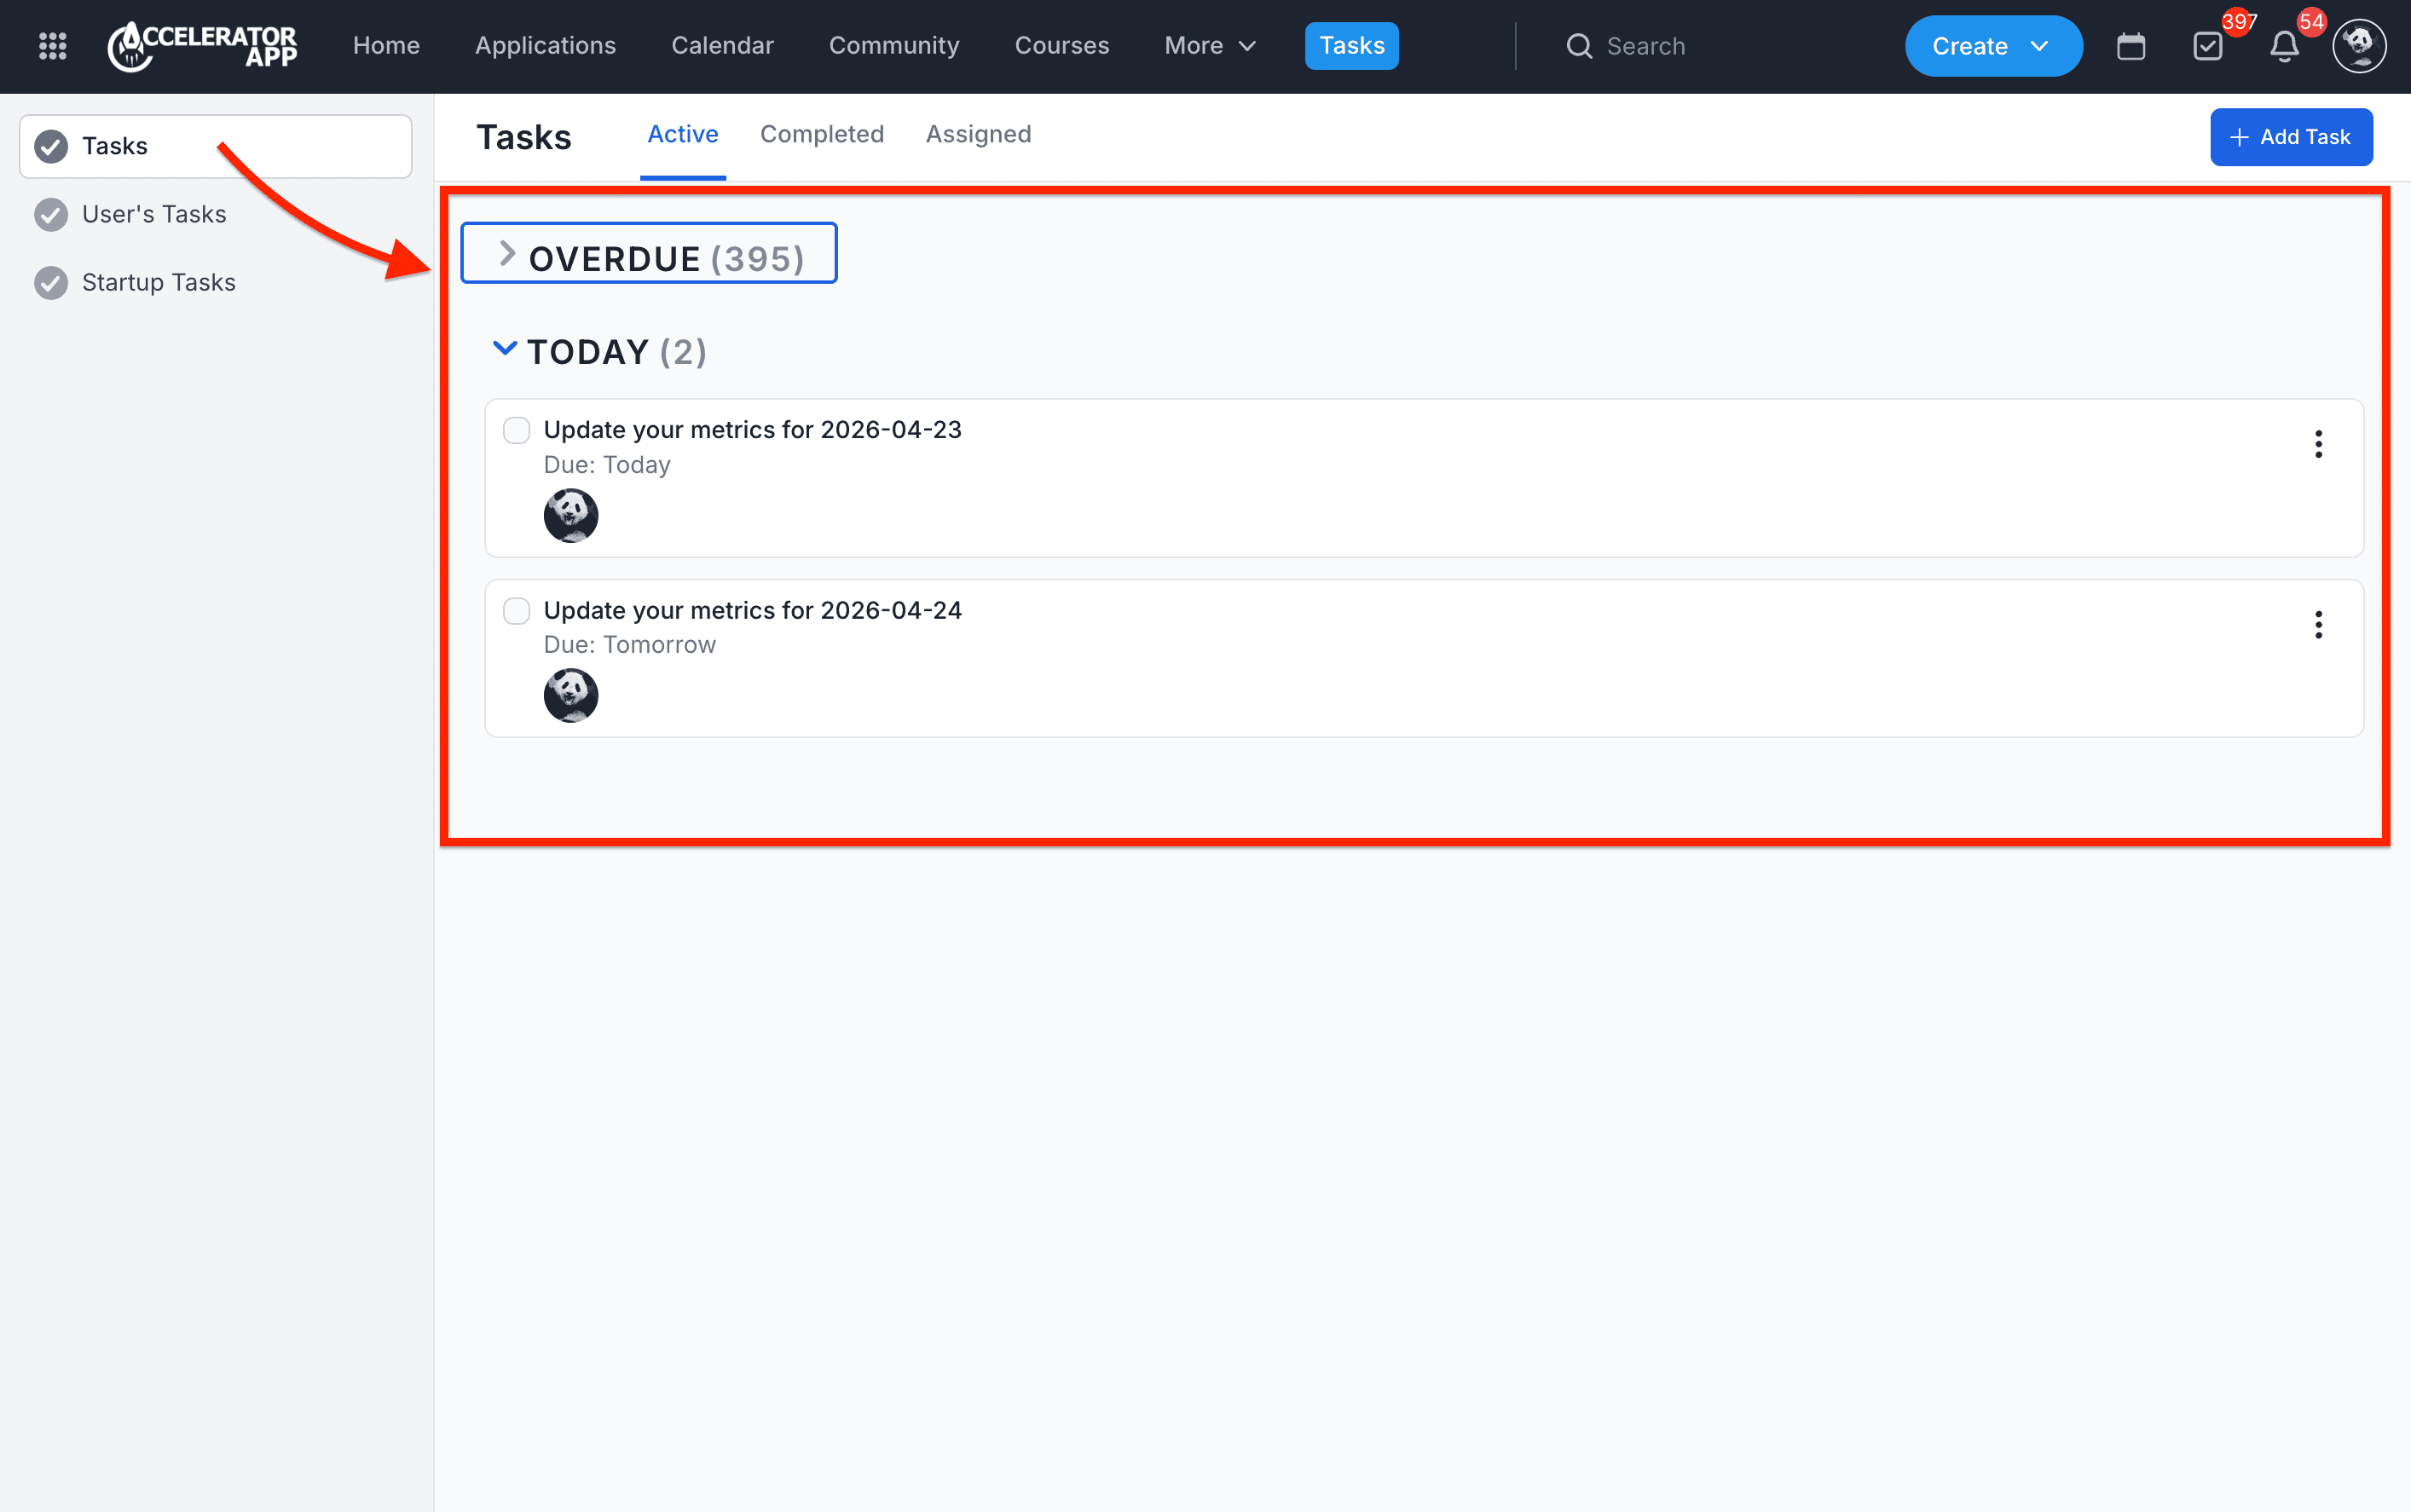Viewport: 2411px width, 1512px height.
Task: Open the calendar icon in top bar
Action: pos(2131,46)
